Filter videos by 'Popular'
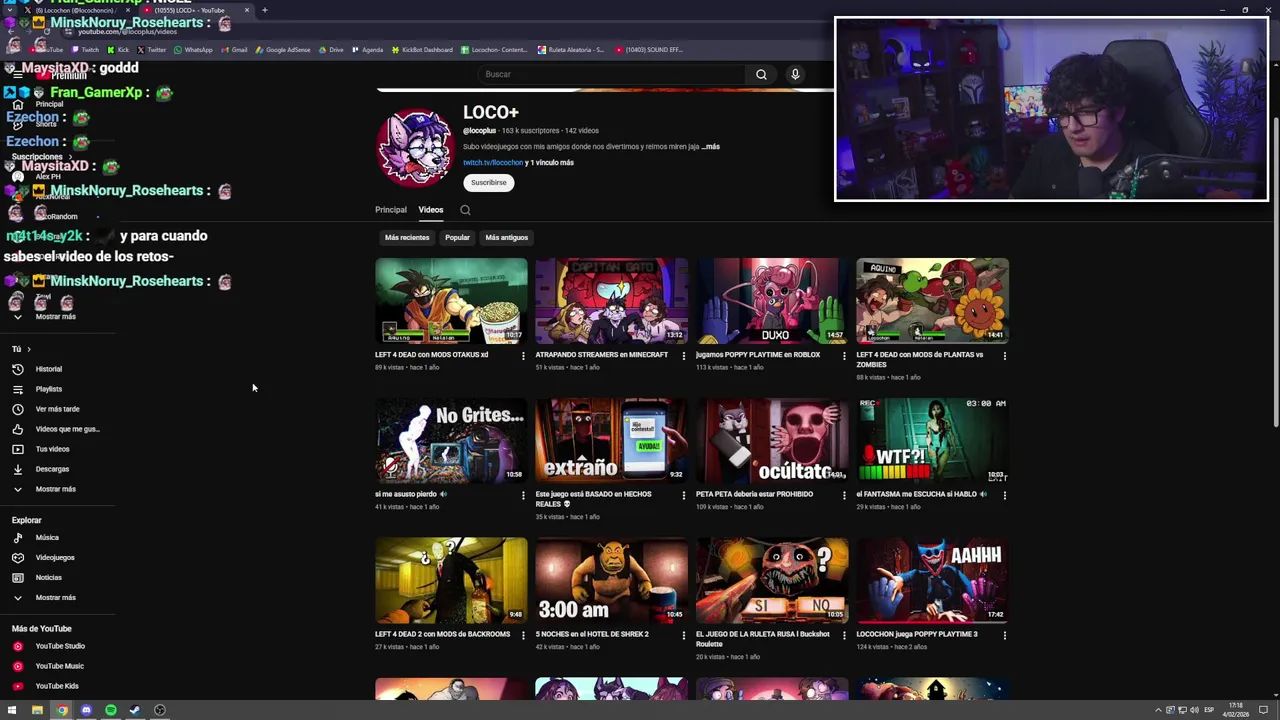Image resolution: width=1280 pixels, height=720 pixels. point(457,238)
